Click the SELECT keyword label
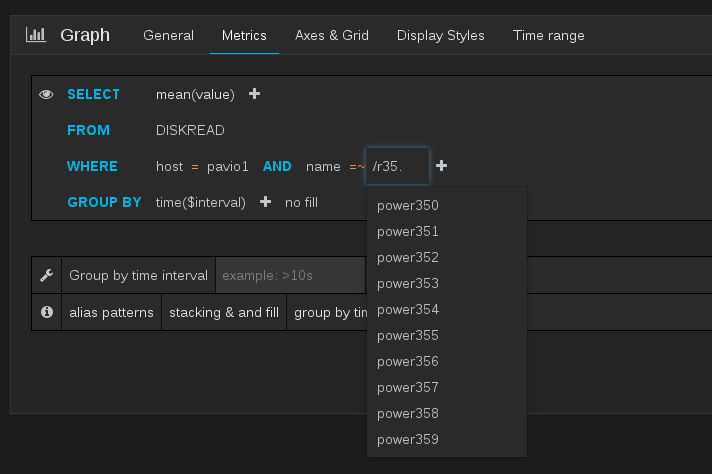 point(94,94)
